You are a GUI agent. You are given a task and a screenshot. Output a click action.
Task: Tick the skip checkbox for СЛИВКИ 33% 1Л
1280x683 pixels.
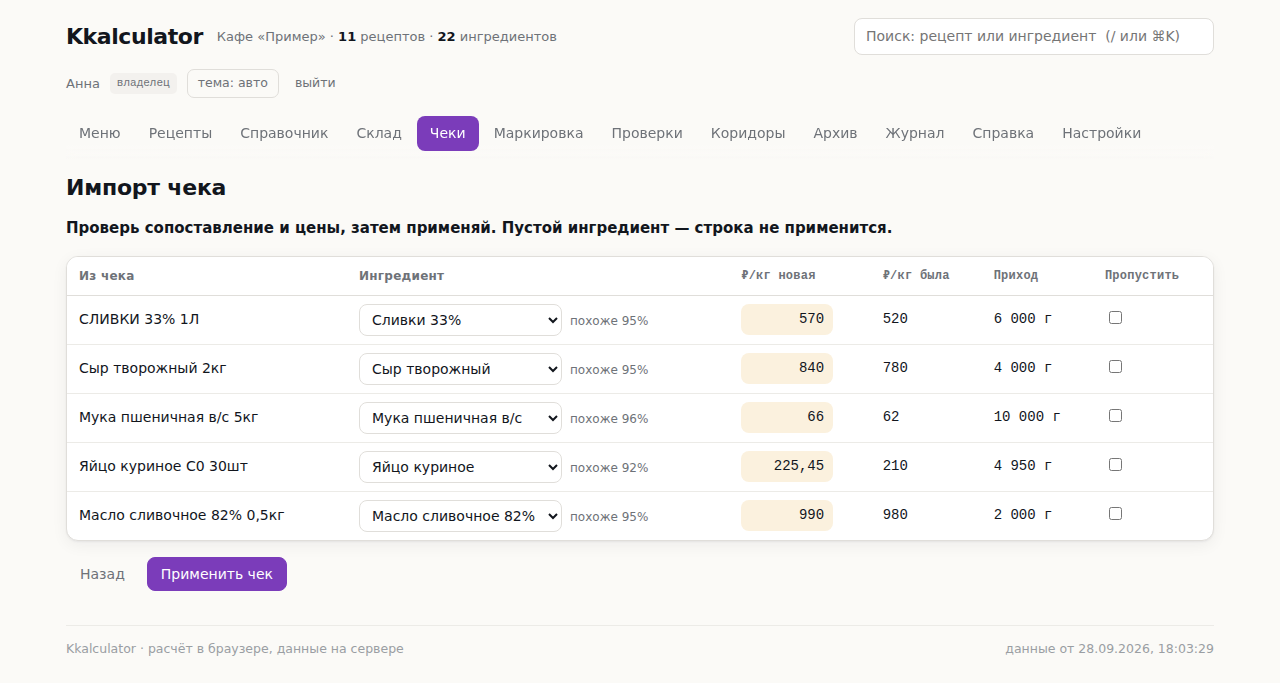pyautogui.click(x=1115, y=317)
